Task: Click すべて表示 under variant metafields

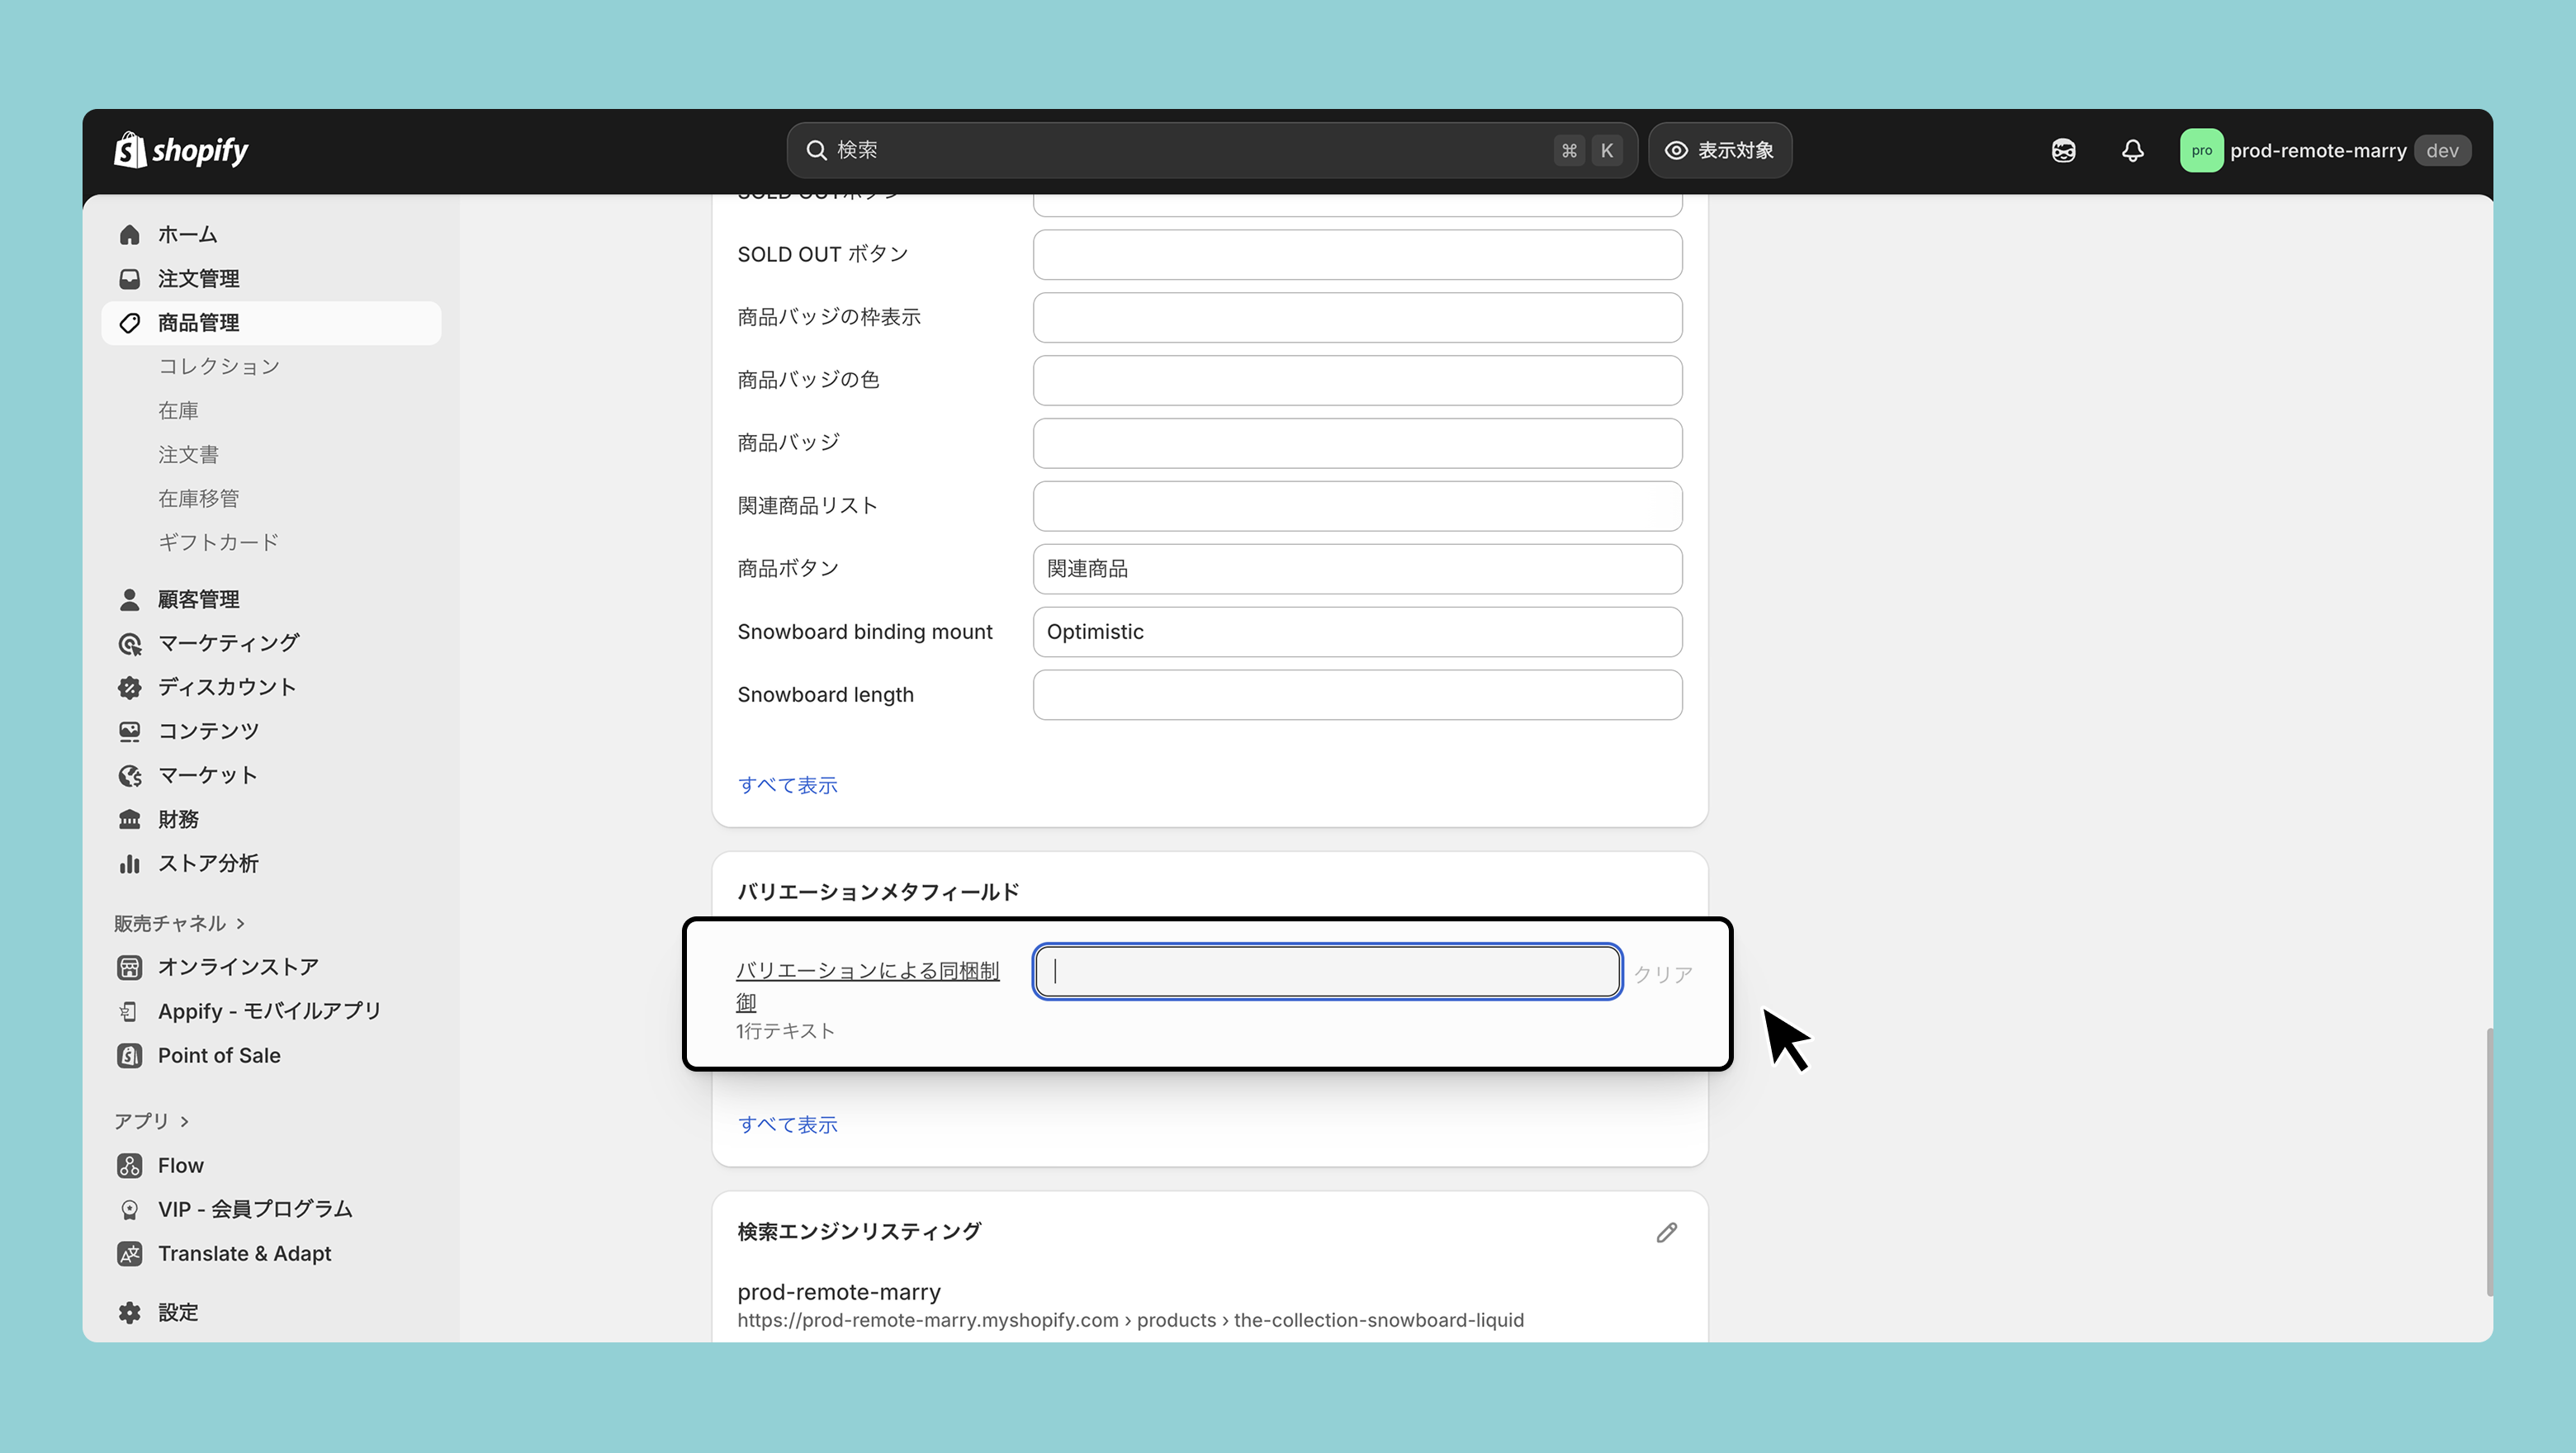Action: 787,1124
